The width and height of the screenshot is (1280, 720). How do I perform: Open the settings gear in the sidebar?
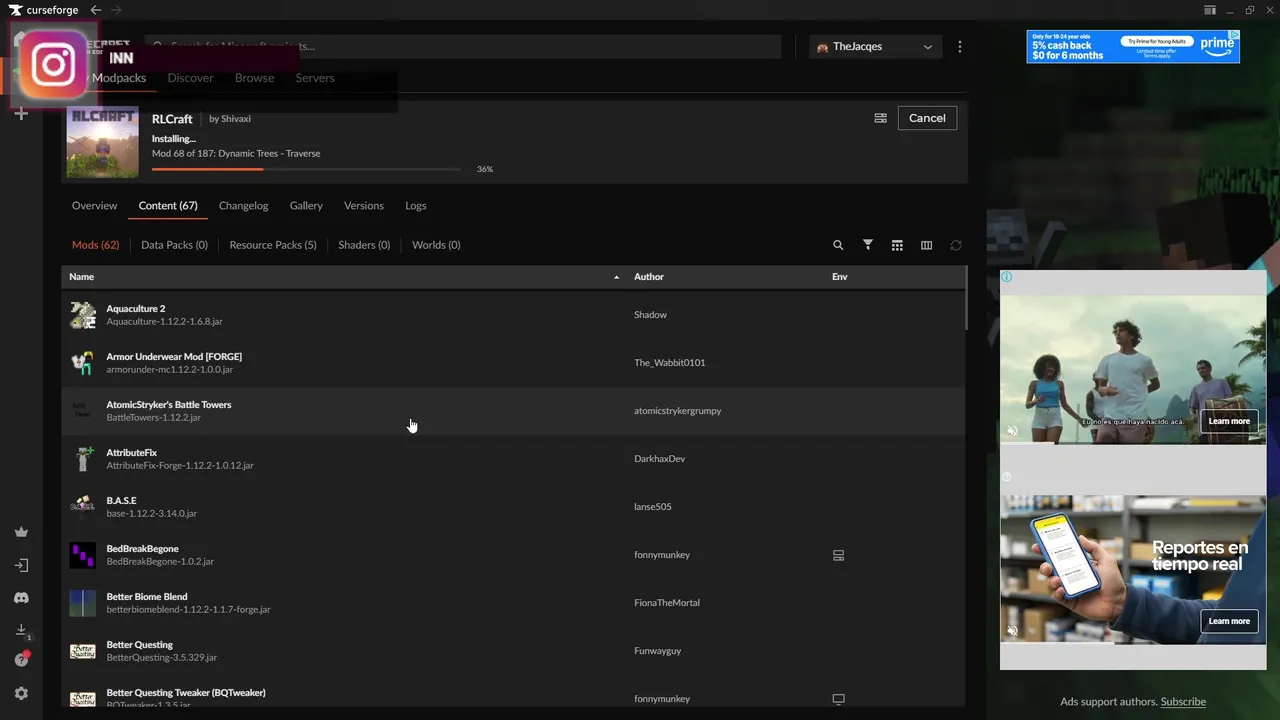point(21,693)
